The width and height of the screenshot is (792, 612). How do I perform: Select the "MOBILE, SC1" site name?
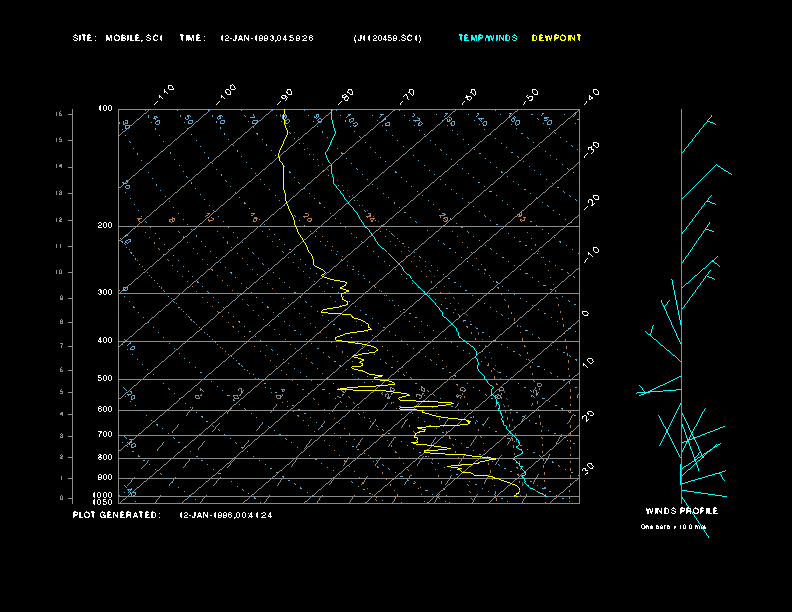click(134, 38)
